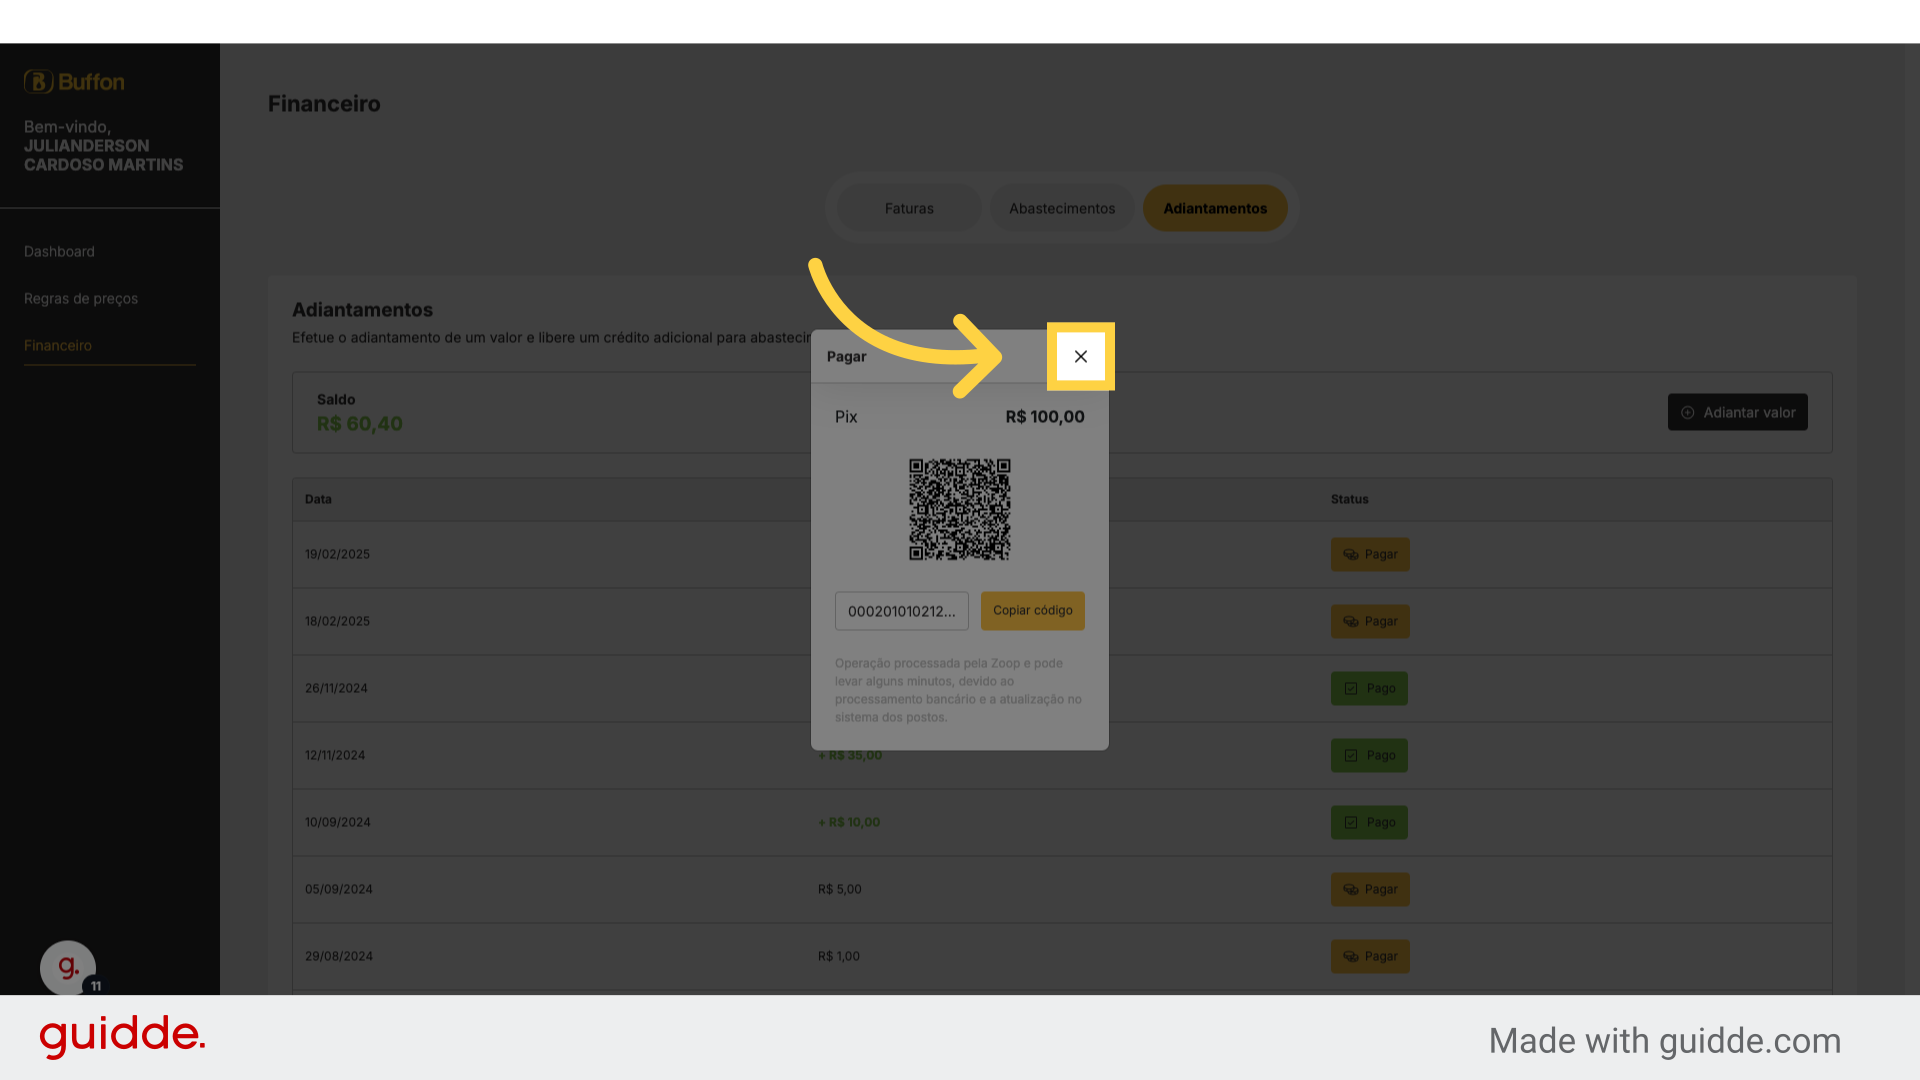1920x1080 pixels.
Task: Click the check icon in 12/11/2024 Pago badge
Action: 1351,755
